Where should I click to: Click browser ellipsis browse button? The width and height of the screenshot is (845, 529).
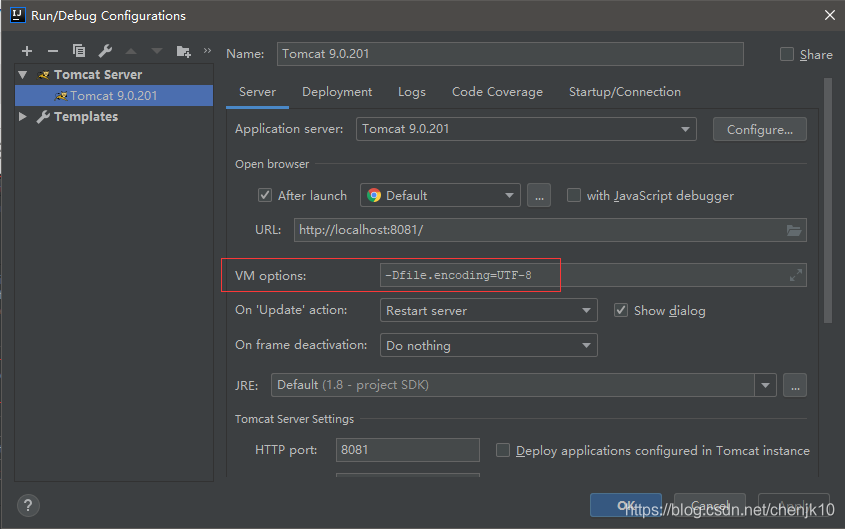click(x=539, y=195)
